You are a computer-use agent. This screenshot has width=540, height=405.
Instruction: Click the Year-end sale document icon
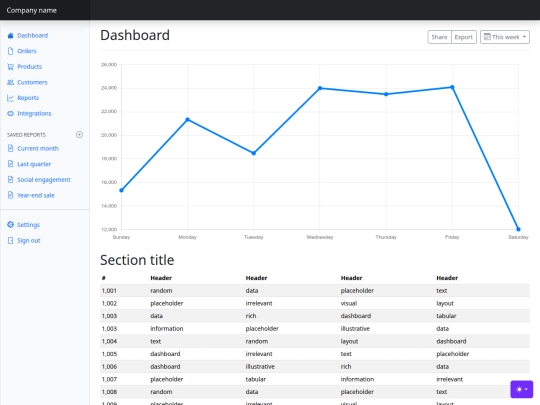point(10,195)
